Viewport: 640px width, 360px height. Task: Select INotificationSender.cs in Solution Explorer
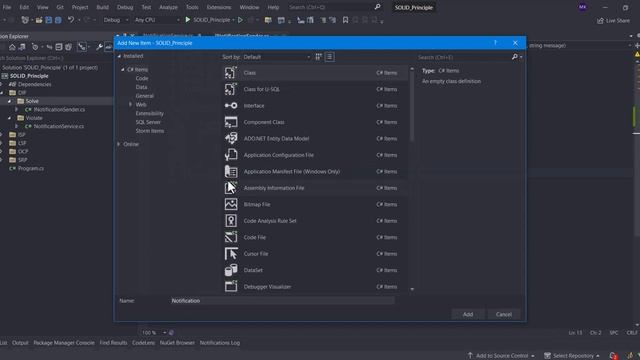pos(59,109)
